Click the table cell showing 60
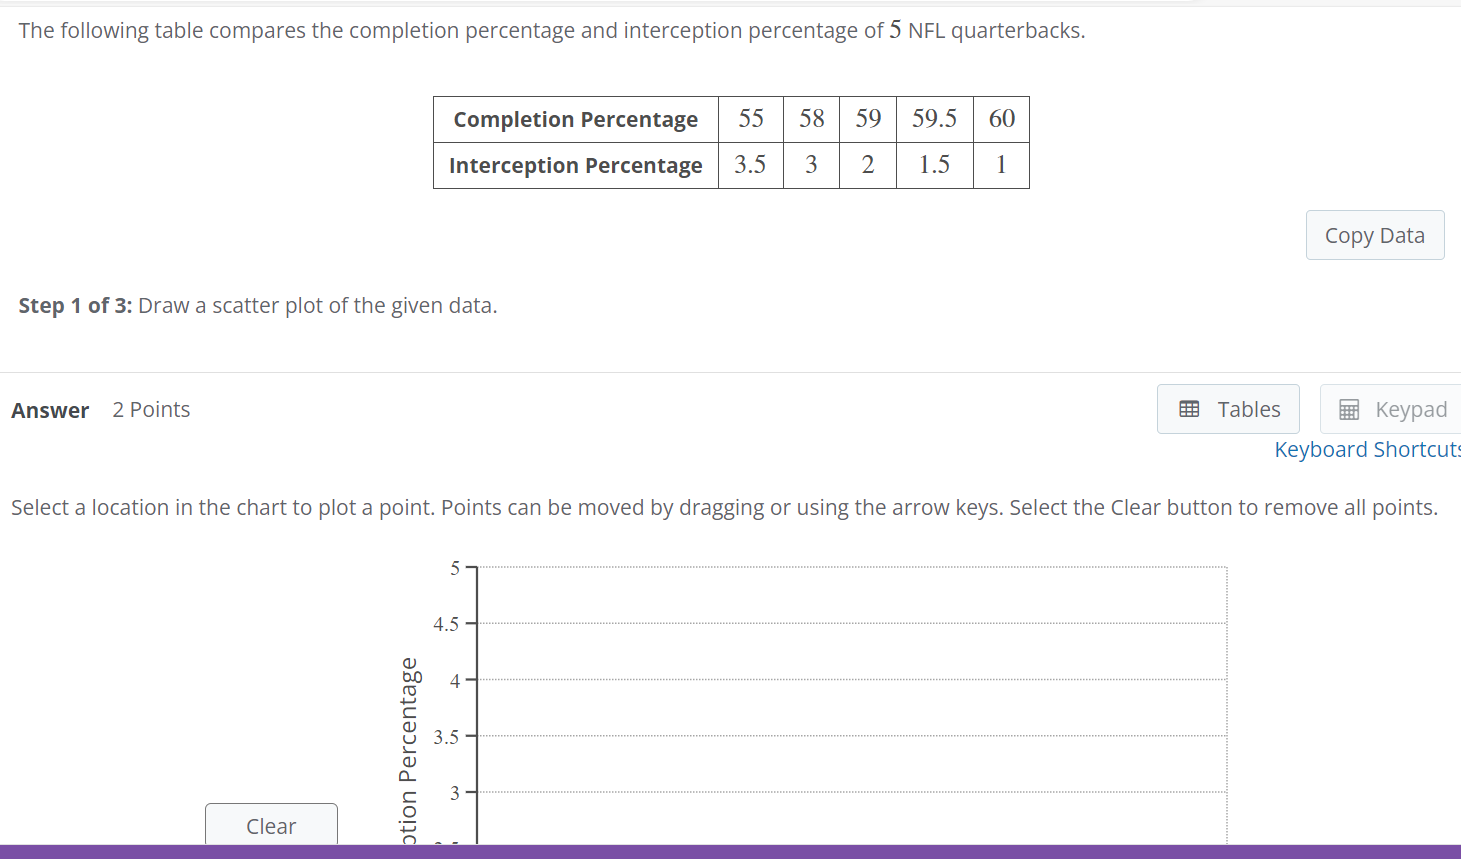The image size is (1461, 859). pyautogui.click(x=1001, y=118)
